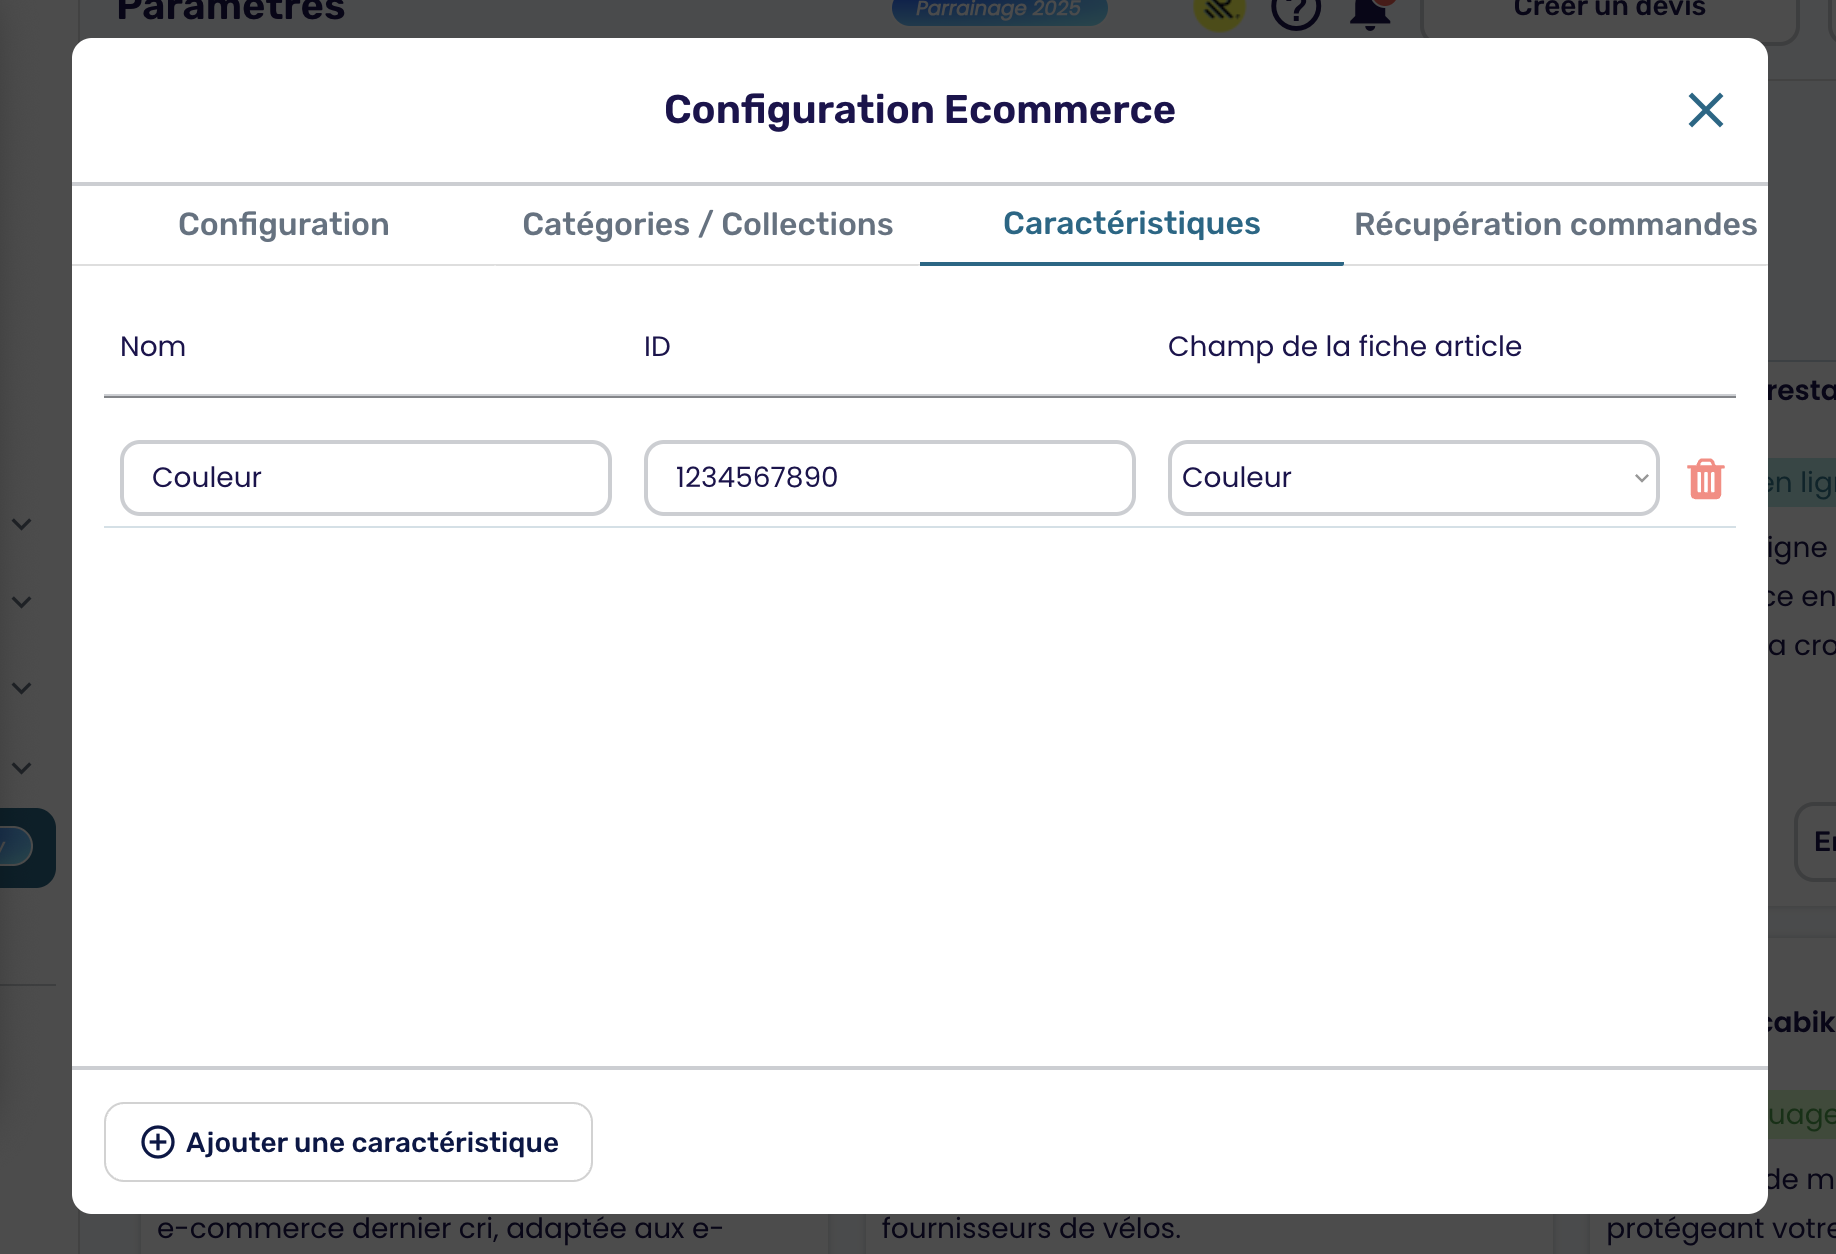Image resolution: width=1836 pixels, height=1254 pixels.
Task: Click the Parrainage 2025 badge
Action: (999, 10)
